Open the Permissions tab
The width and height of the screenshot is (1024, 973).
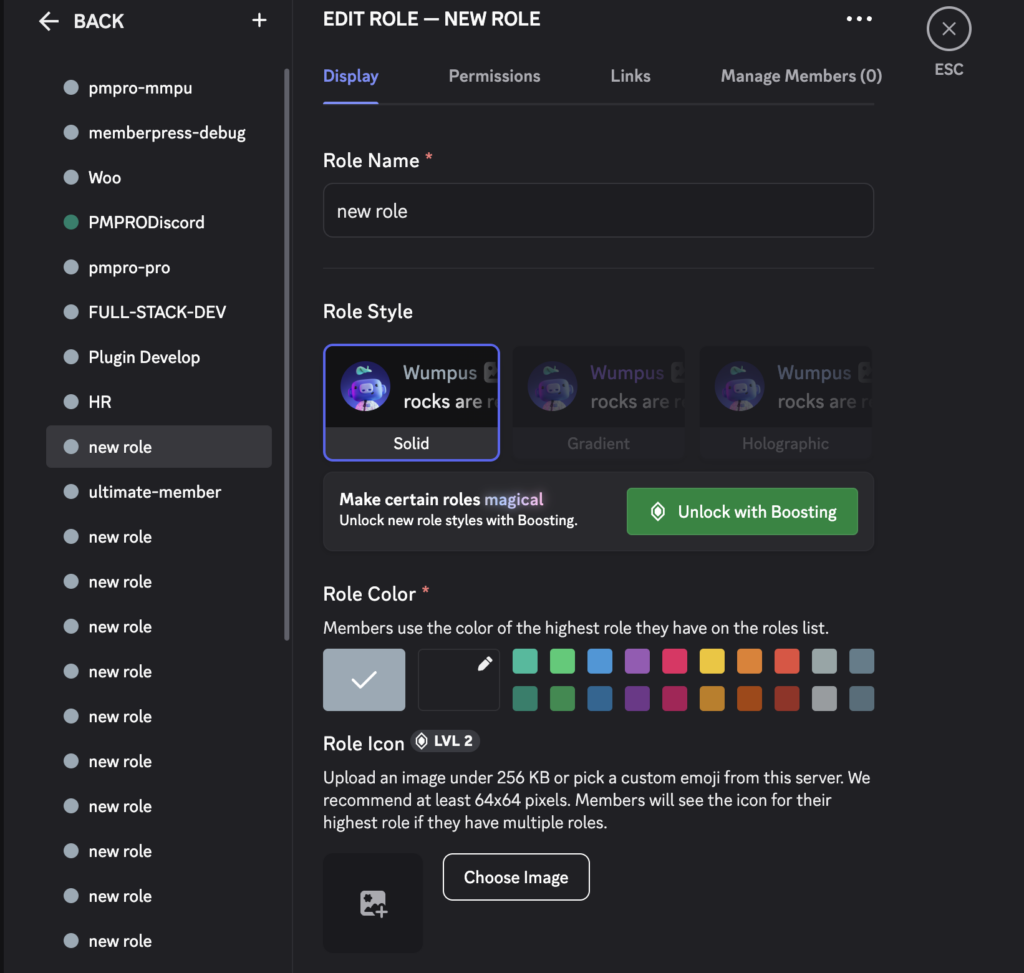[494, 76]
